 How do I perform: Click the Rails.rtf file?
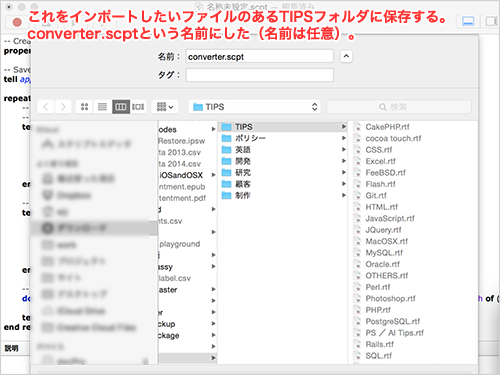coord(379,344)
